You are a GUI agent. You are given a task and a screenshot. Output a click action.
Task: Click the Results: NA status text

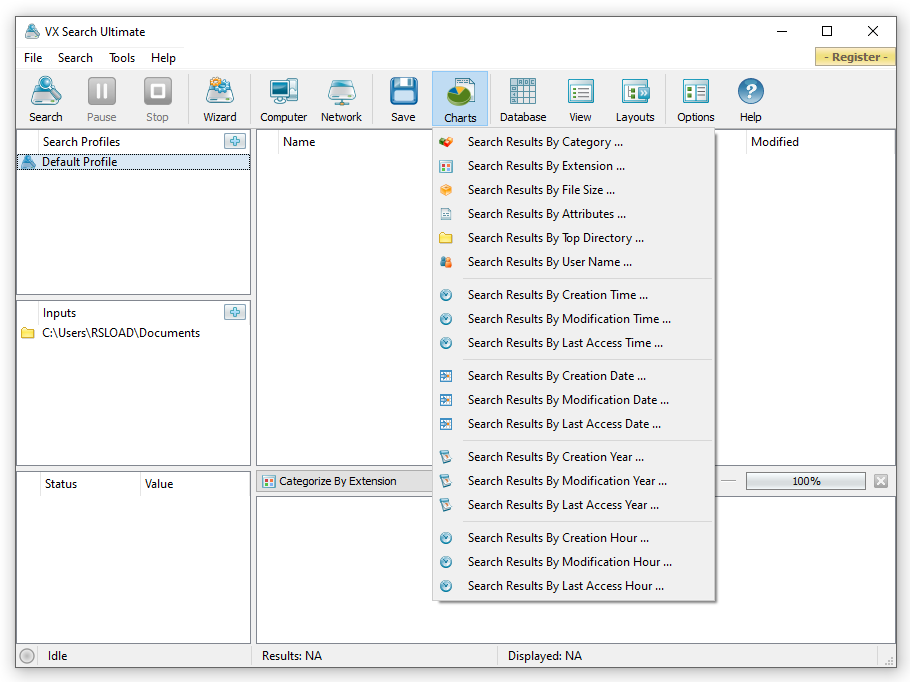[292, 656]
